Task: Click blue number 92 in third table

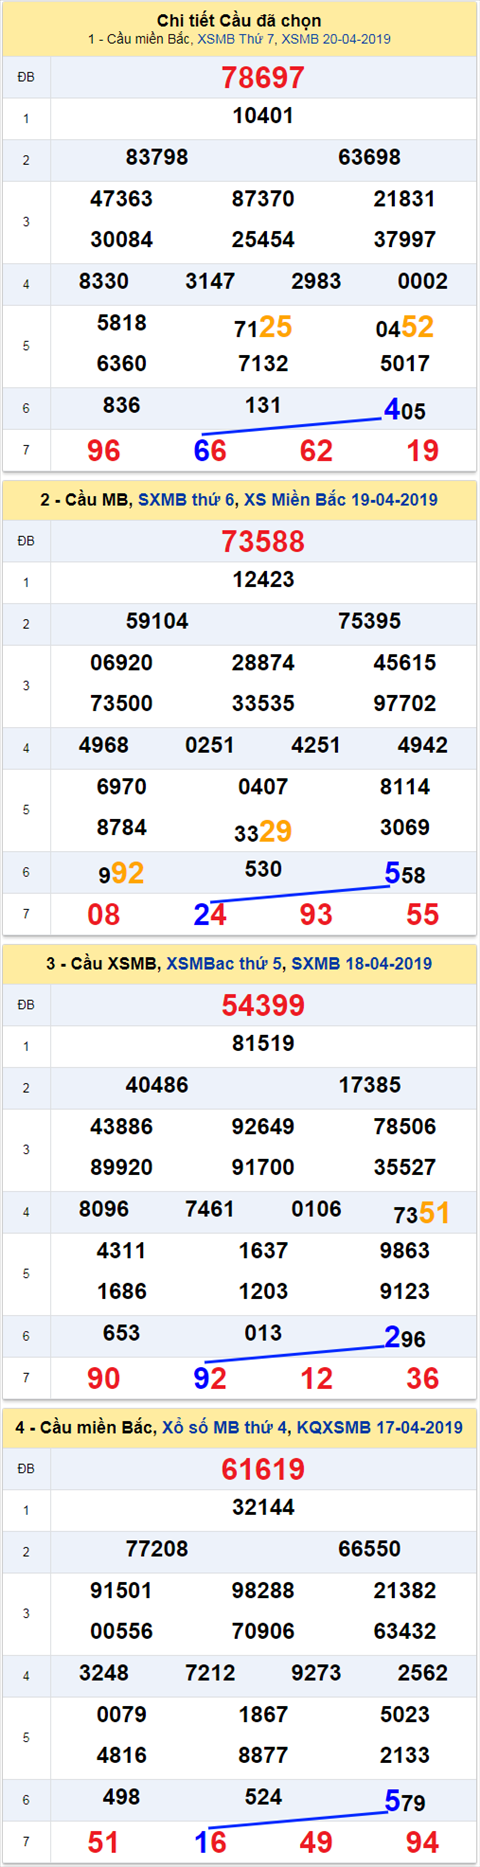Action: (x=210, y=1378)
